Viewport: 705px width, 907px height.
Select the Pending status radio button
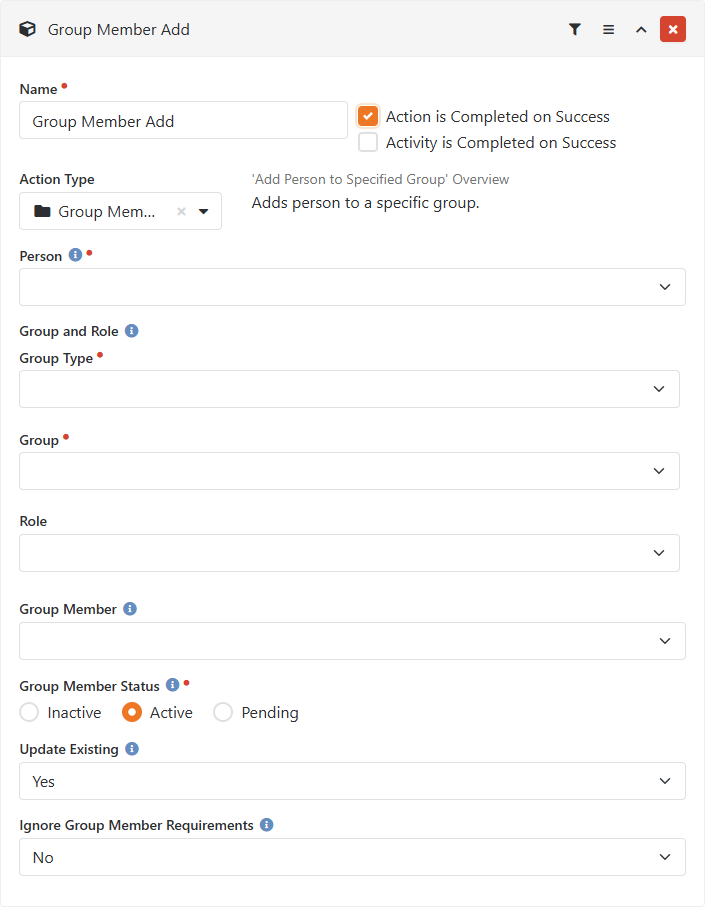[223, 712]
